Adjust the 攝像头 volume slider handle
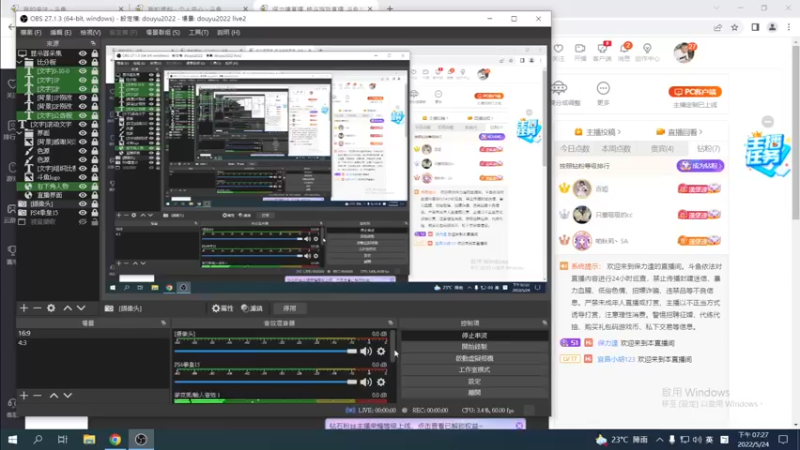Viewport: 800px width, 450px height. point(352,351)
